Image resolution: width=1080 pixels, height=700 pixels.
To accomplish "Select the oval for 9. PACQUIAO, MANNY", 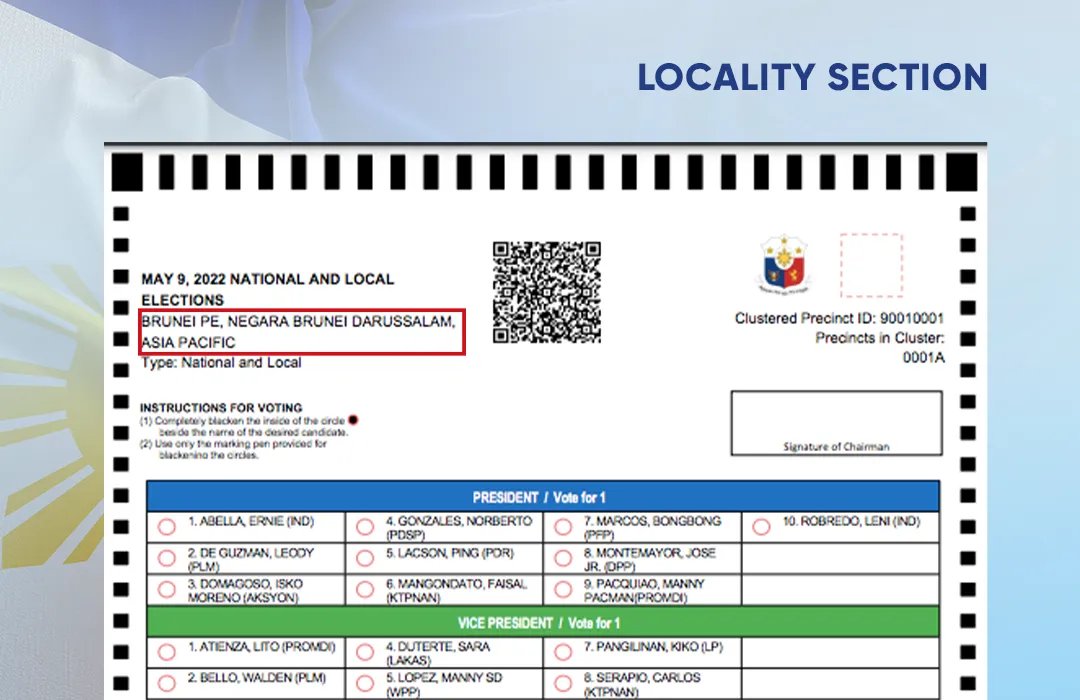I will click(563, 590).
